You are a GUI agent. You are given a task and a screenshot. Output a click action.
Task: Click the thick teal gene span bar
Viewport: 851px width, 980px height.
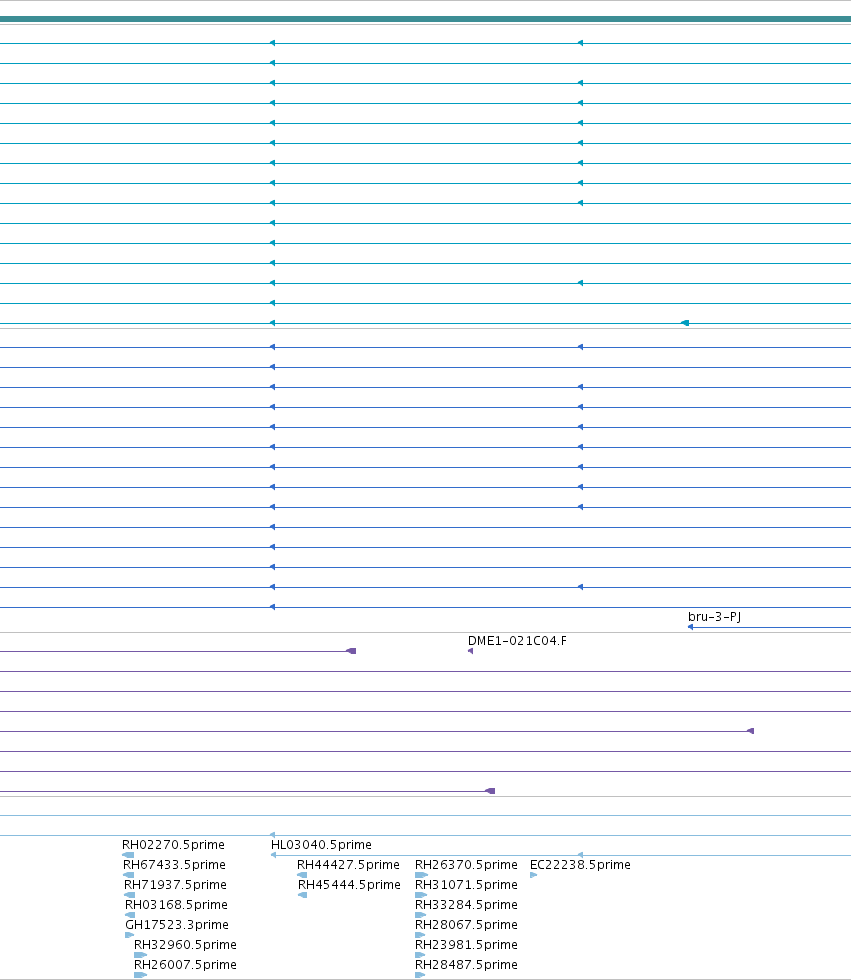click(x=426, y=19)
